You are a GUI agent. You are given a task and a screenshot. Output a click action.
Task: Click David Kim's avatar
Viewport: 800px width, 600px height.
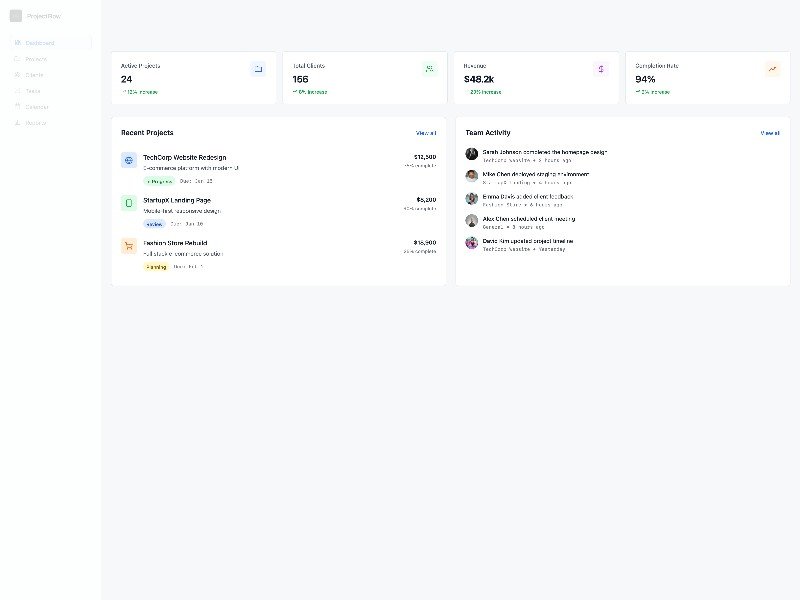pyautogui.click(x=472, y=243)
